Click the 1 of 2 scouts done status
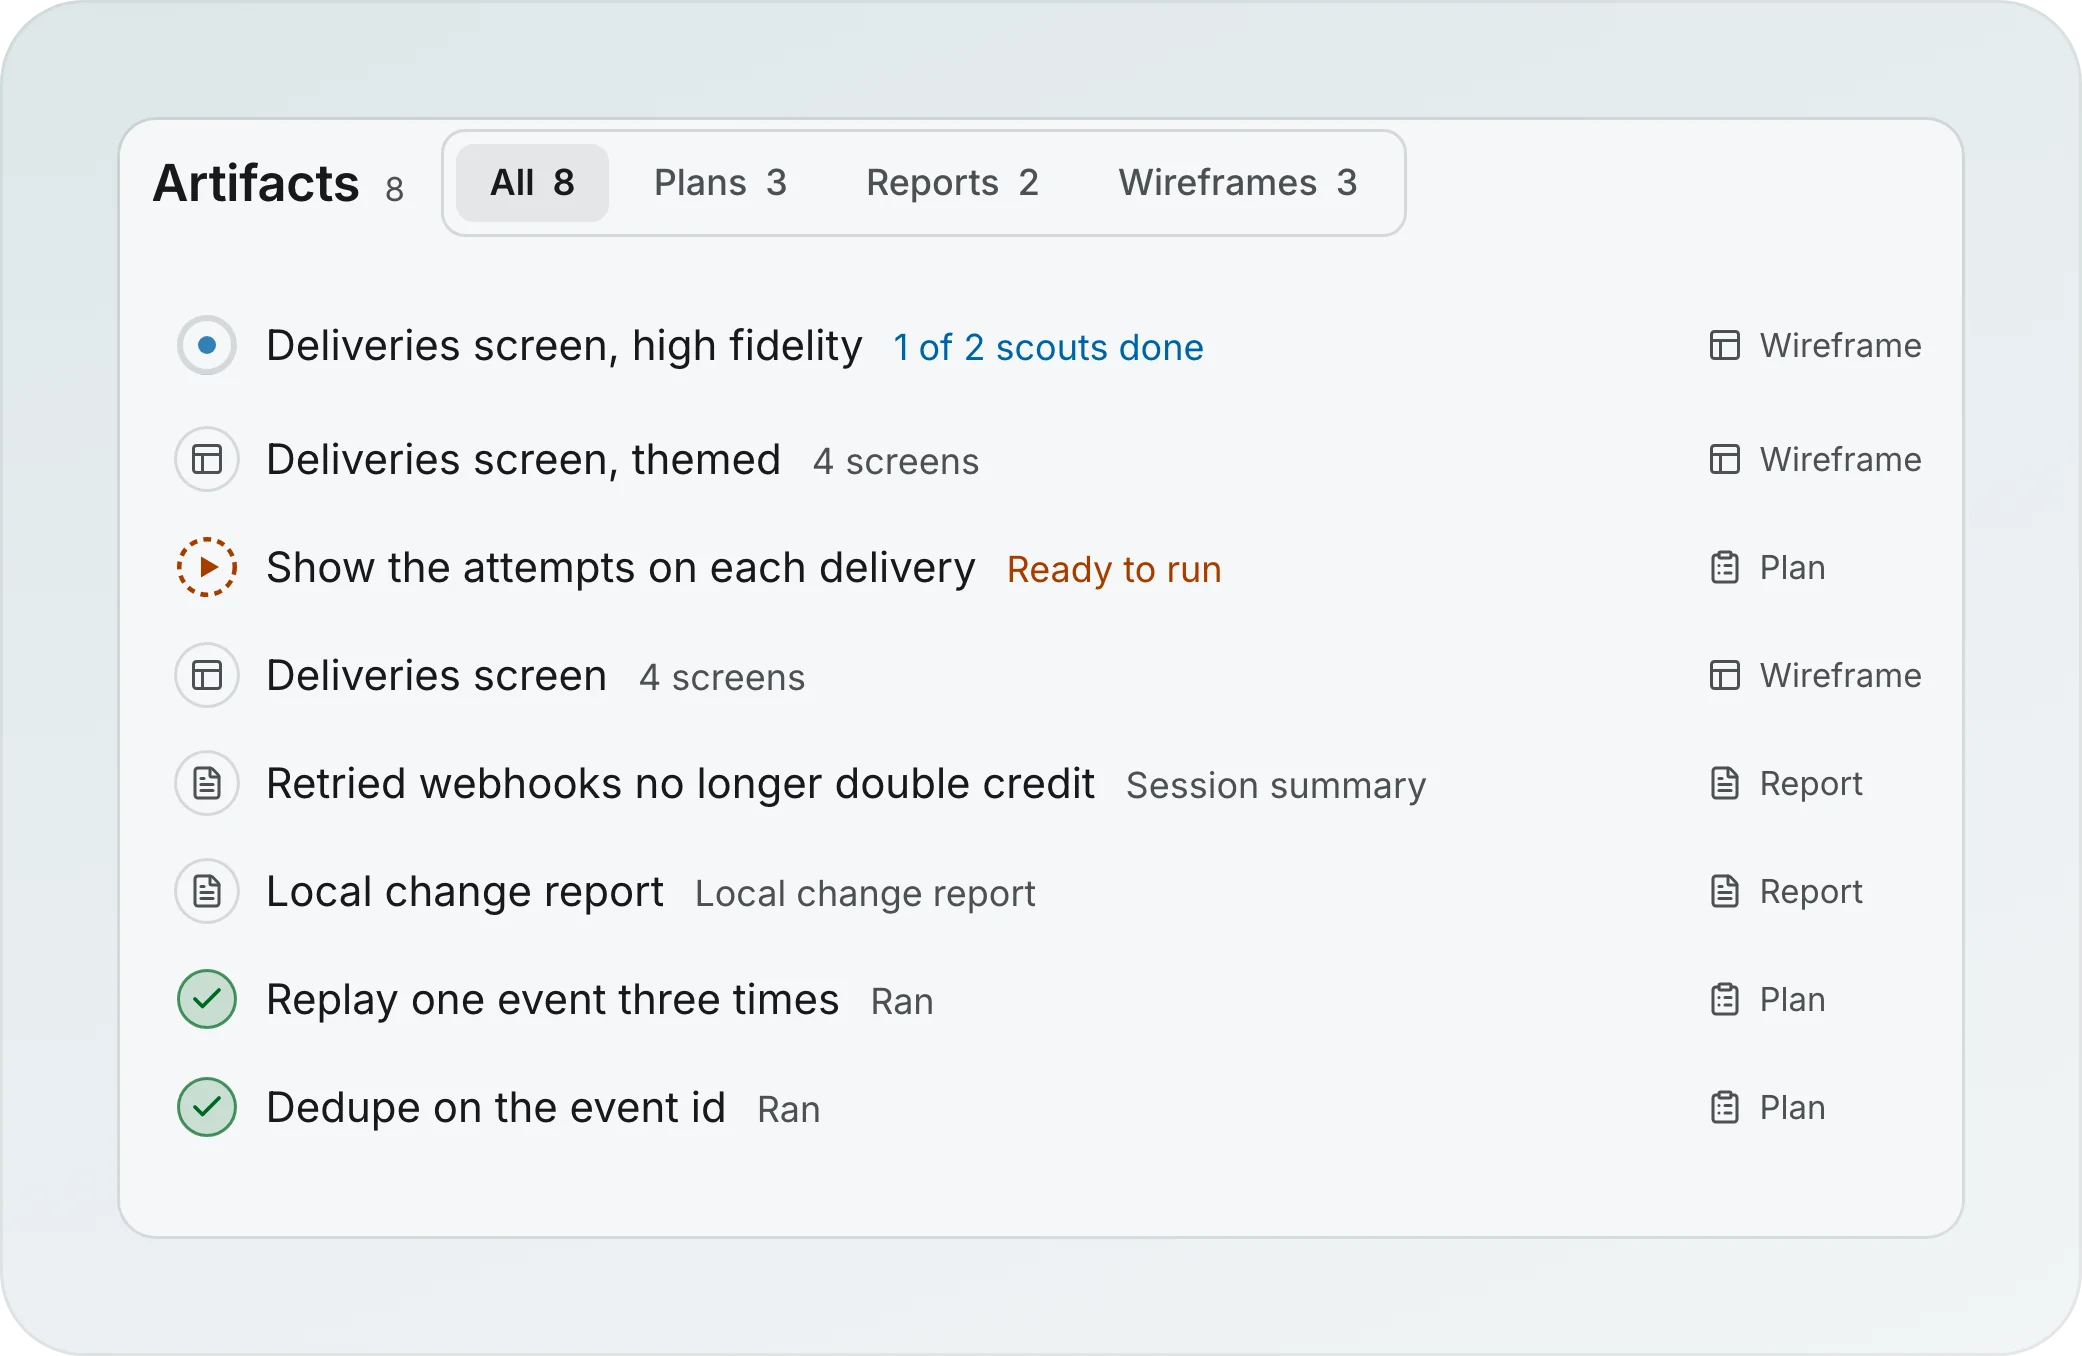 tap(1048, 347)
